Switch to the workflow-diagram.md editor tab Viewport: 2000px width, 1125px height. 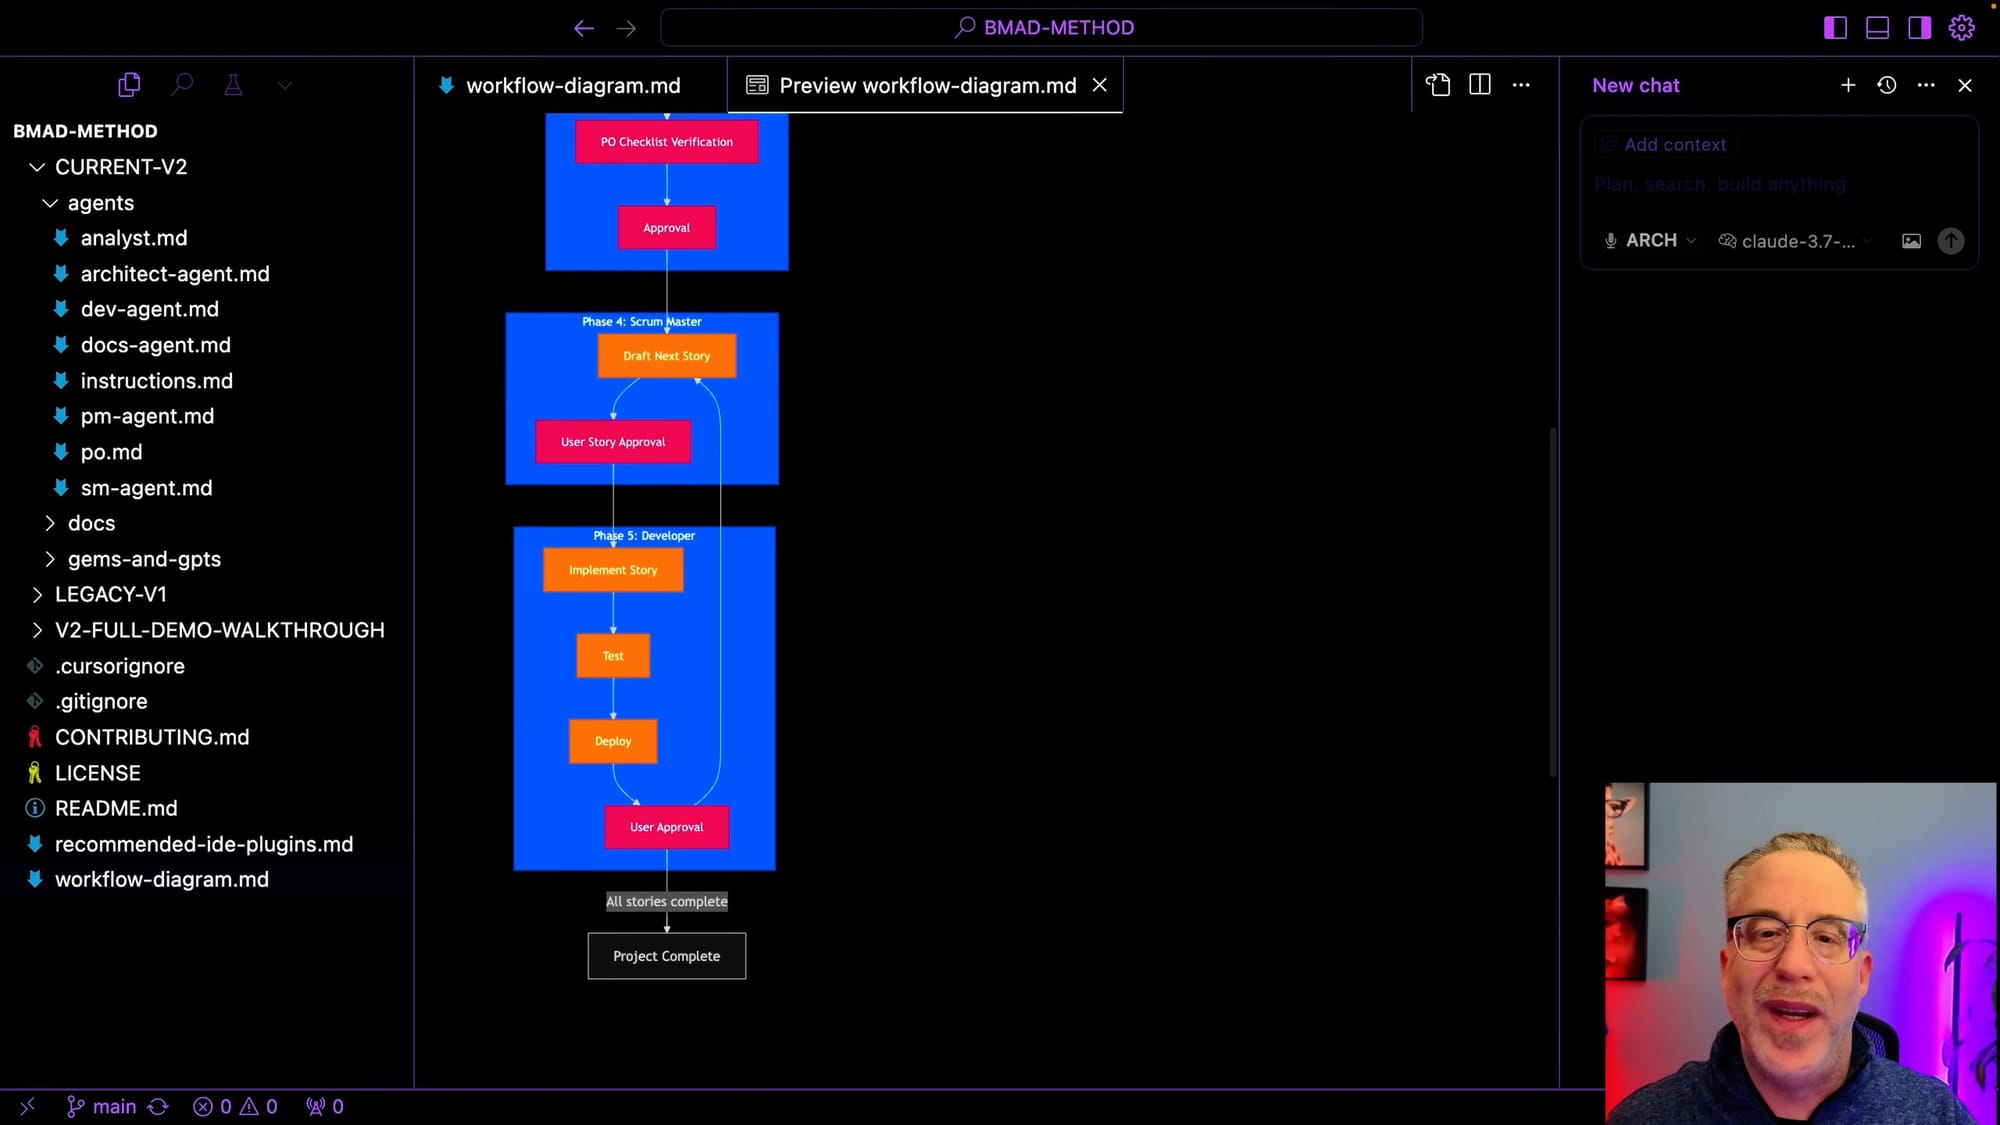[572, 86]
